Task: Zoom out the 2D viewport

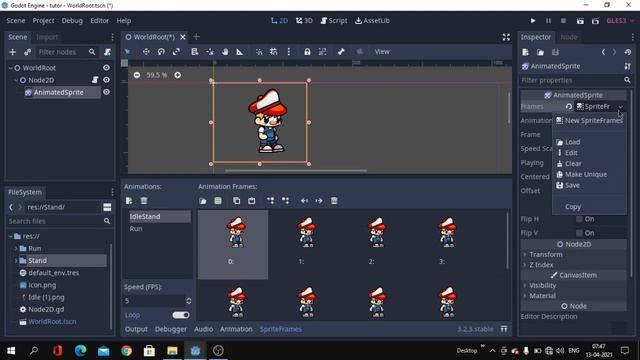Action: (x=137, y=75)
